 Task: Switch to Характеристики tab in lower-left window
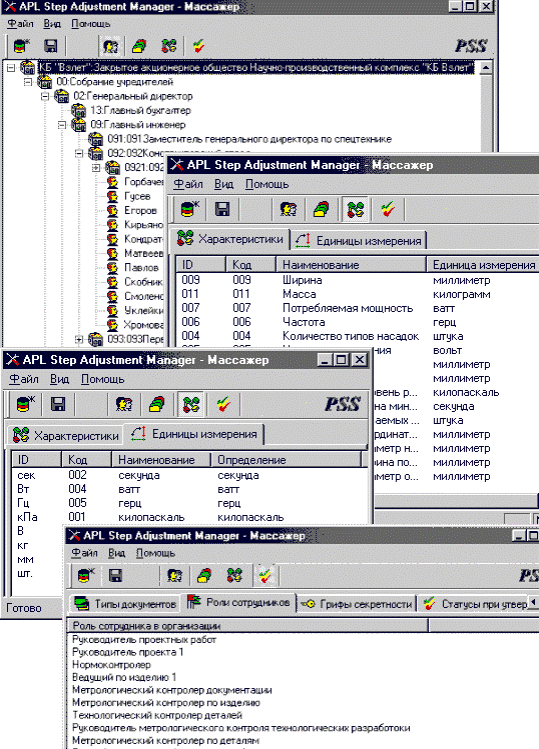click(x=65, y=435)
